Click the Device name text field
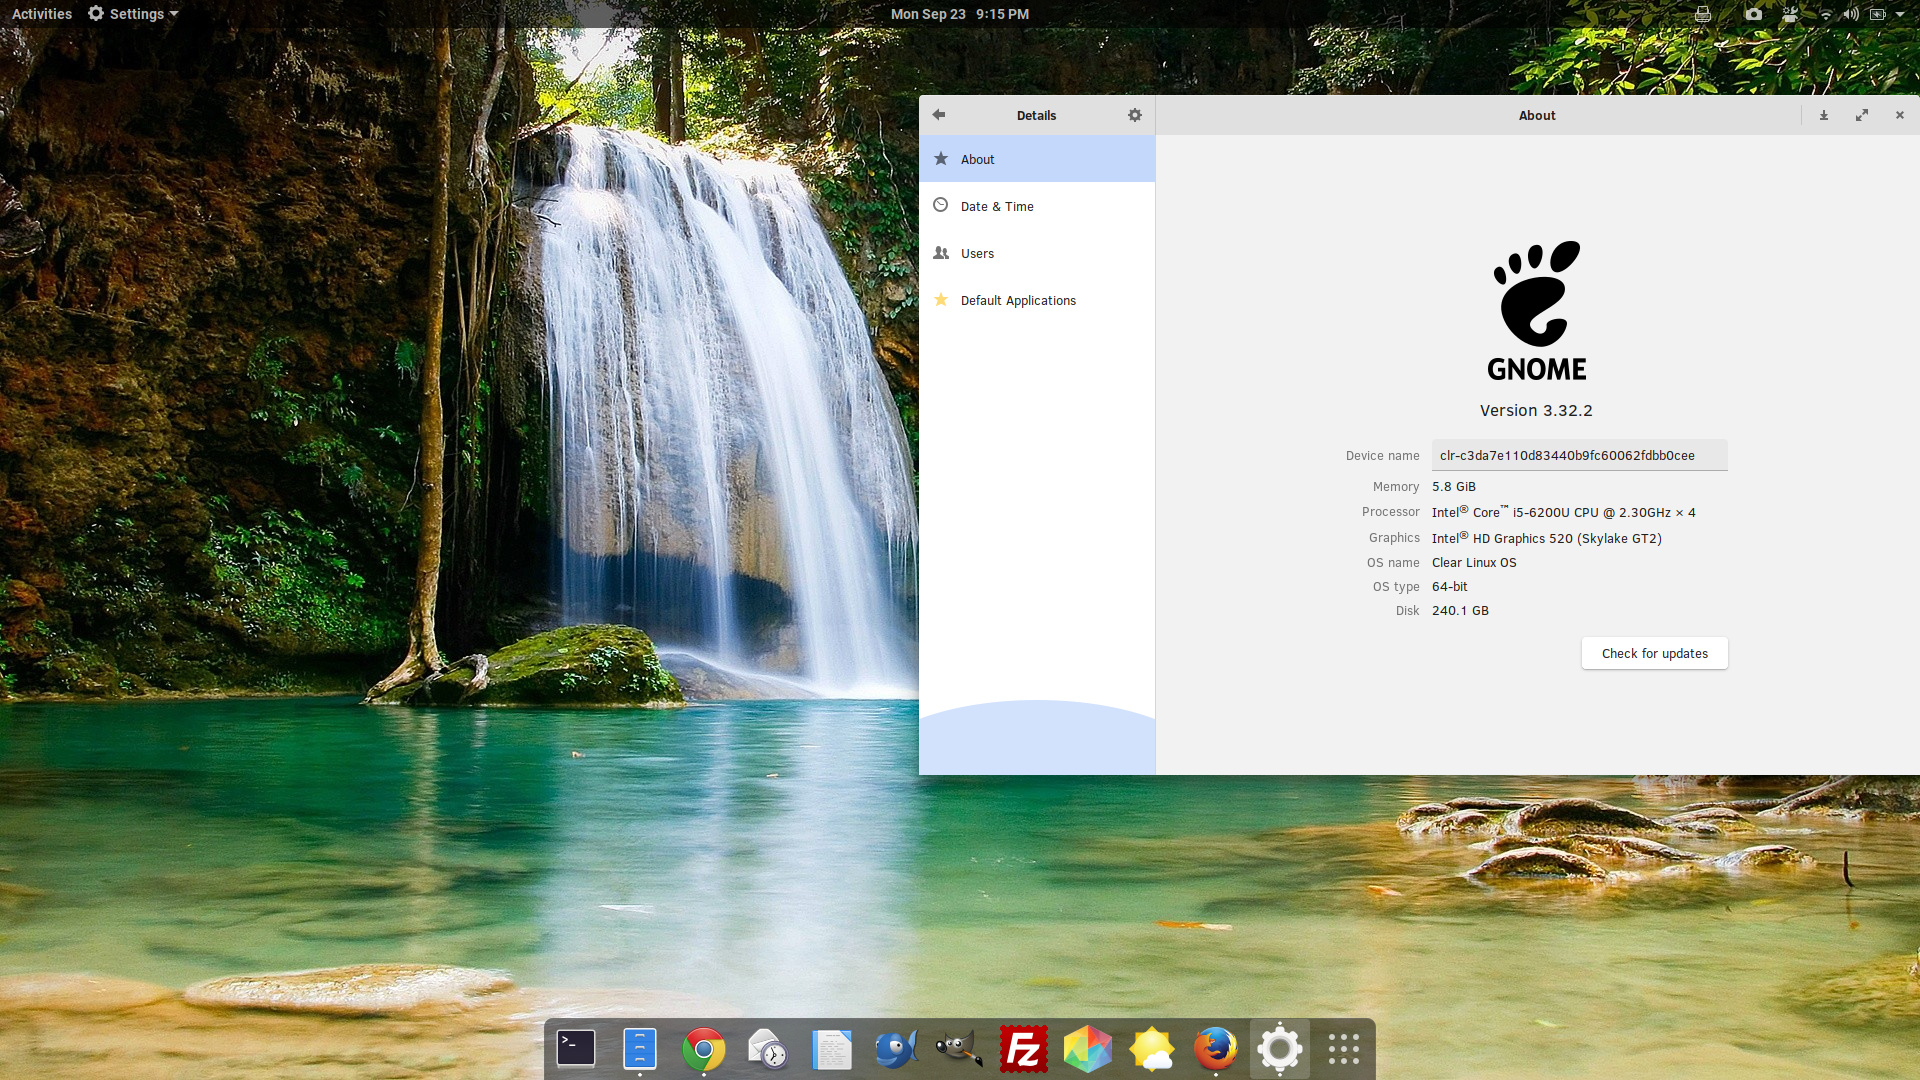The width and height of the screenshot is (1920, 1080). pyautogui.click(x=1578, y=455)
